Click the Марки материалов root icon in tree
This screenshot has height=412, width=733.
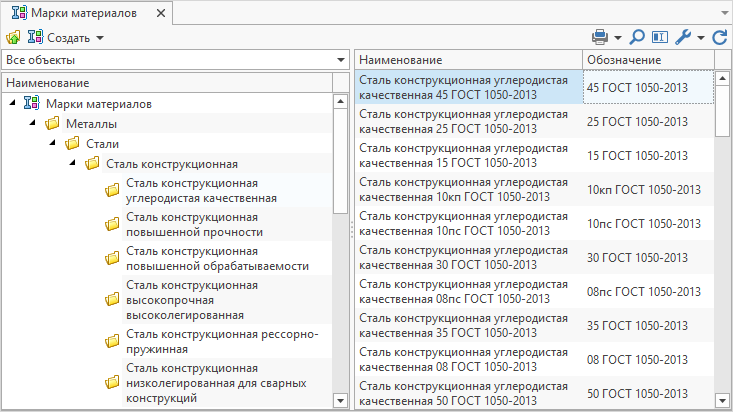(x=31, y=103)
